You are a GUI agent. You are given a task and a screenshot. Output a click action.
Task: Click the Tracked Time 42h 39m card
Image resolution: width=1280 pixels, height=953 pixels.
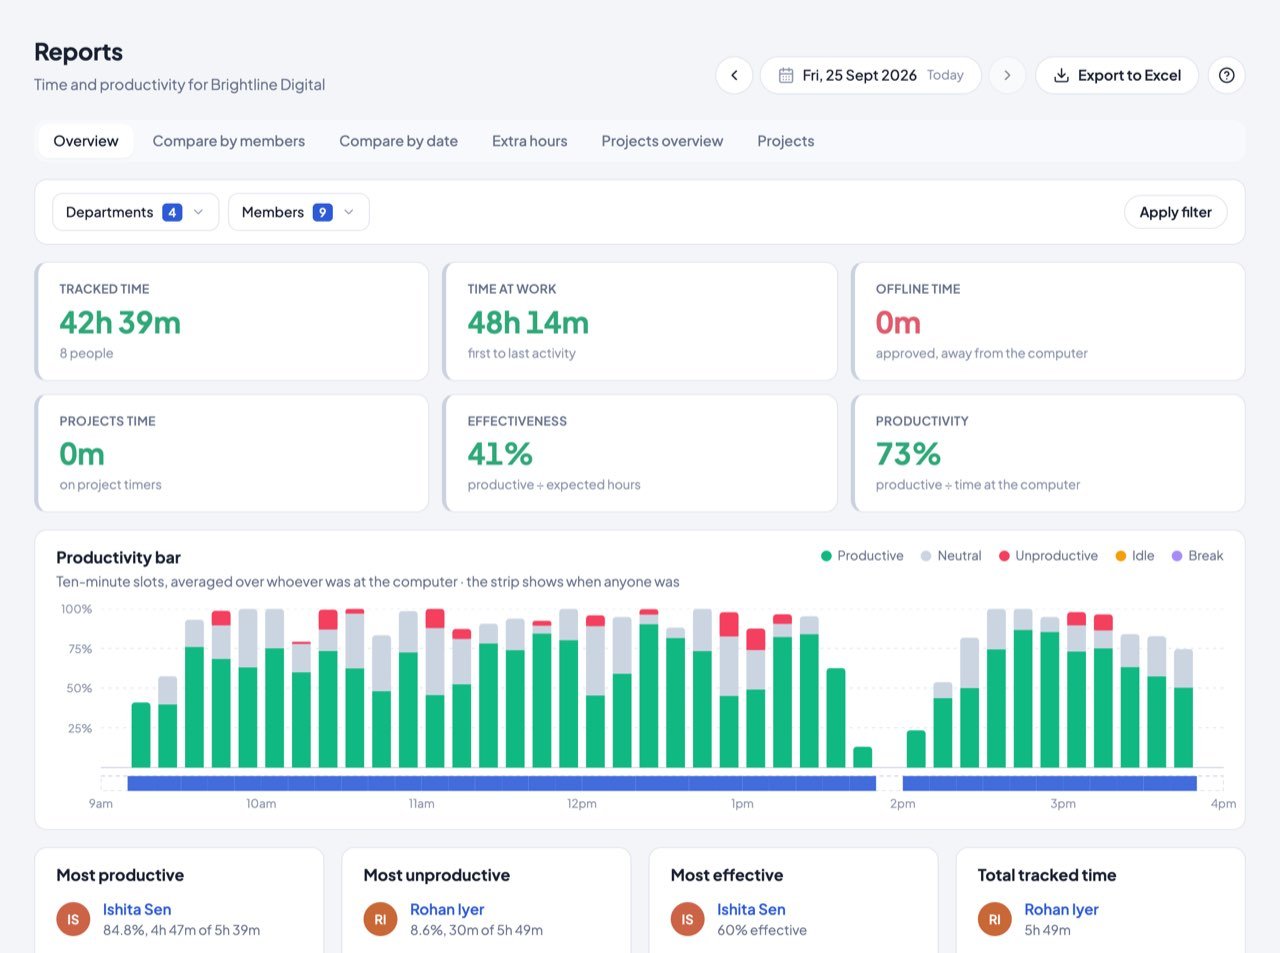(232, 321)
